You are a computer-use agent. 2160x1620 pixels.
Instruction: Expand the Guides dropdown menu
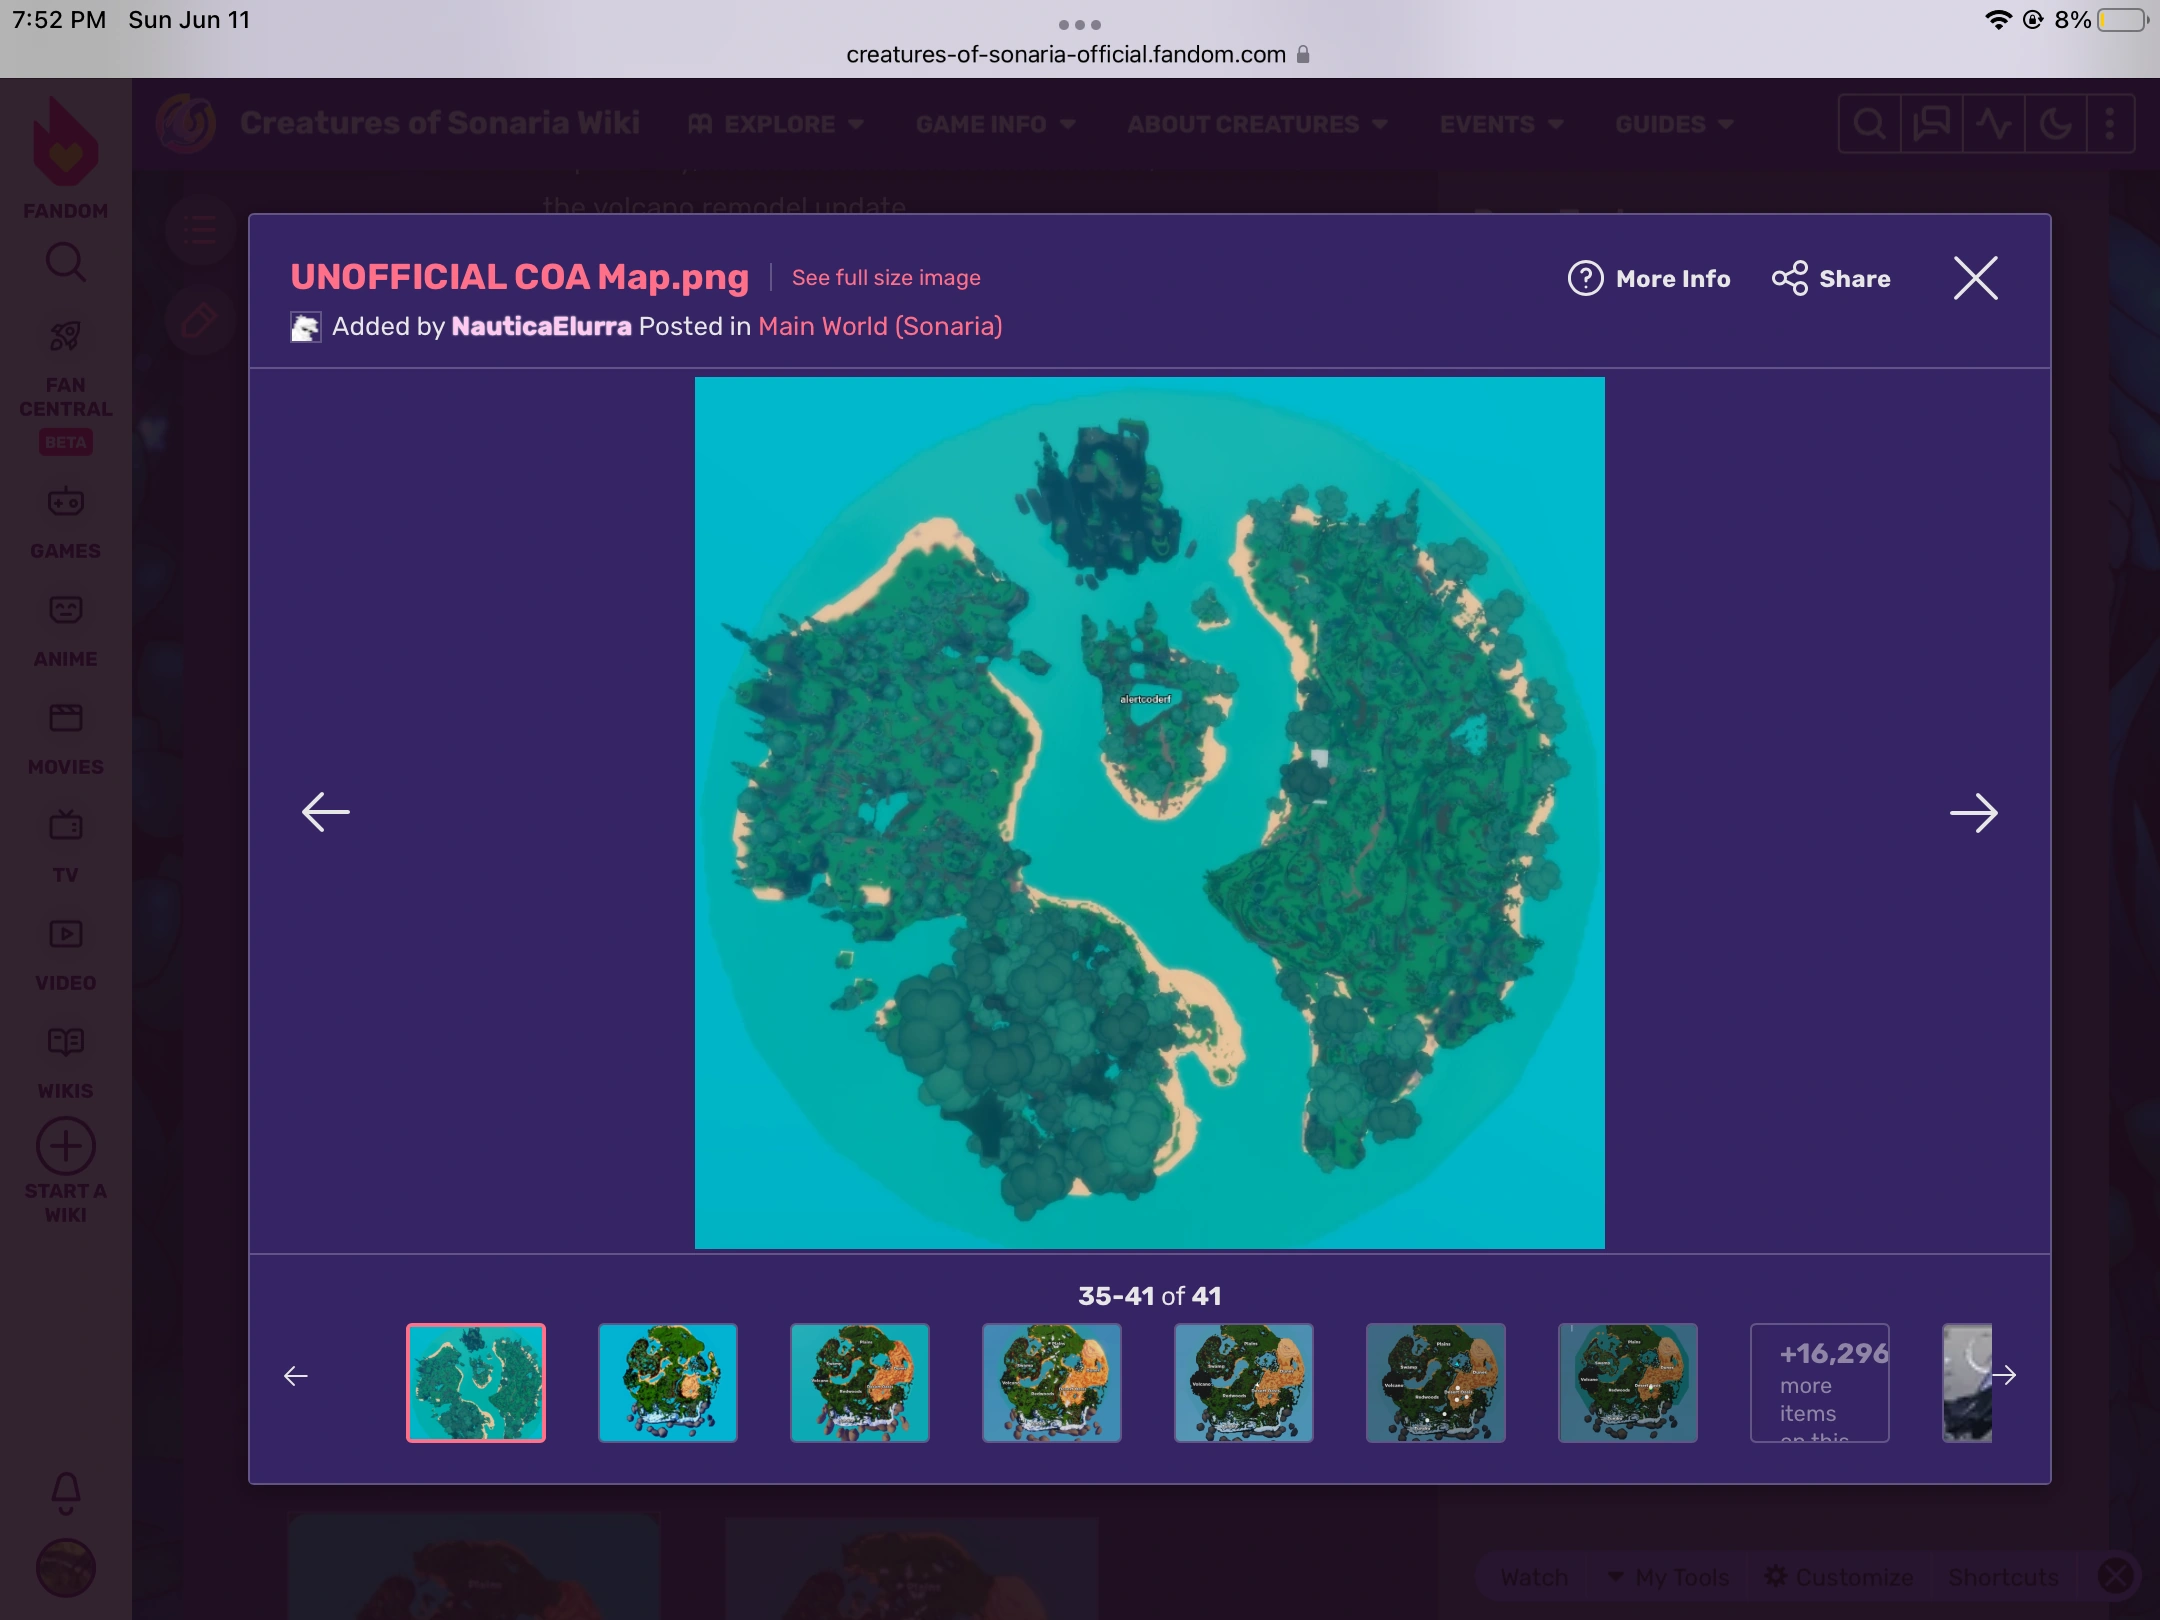(x=1675, y=124)
